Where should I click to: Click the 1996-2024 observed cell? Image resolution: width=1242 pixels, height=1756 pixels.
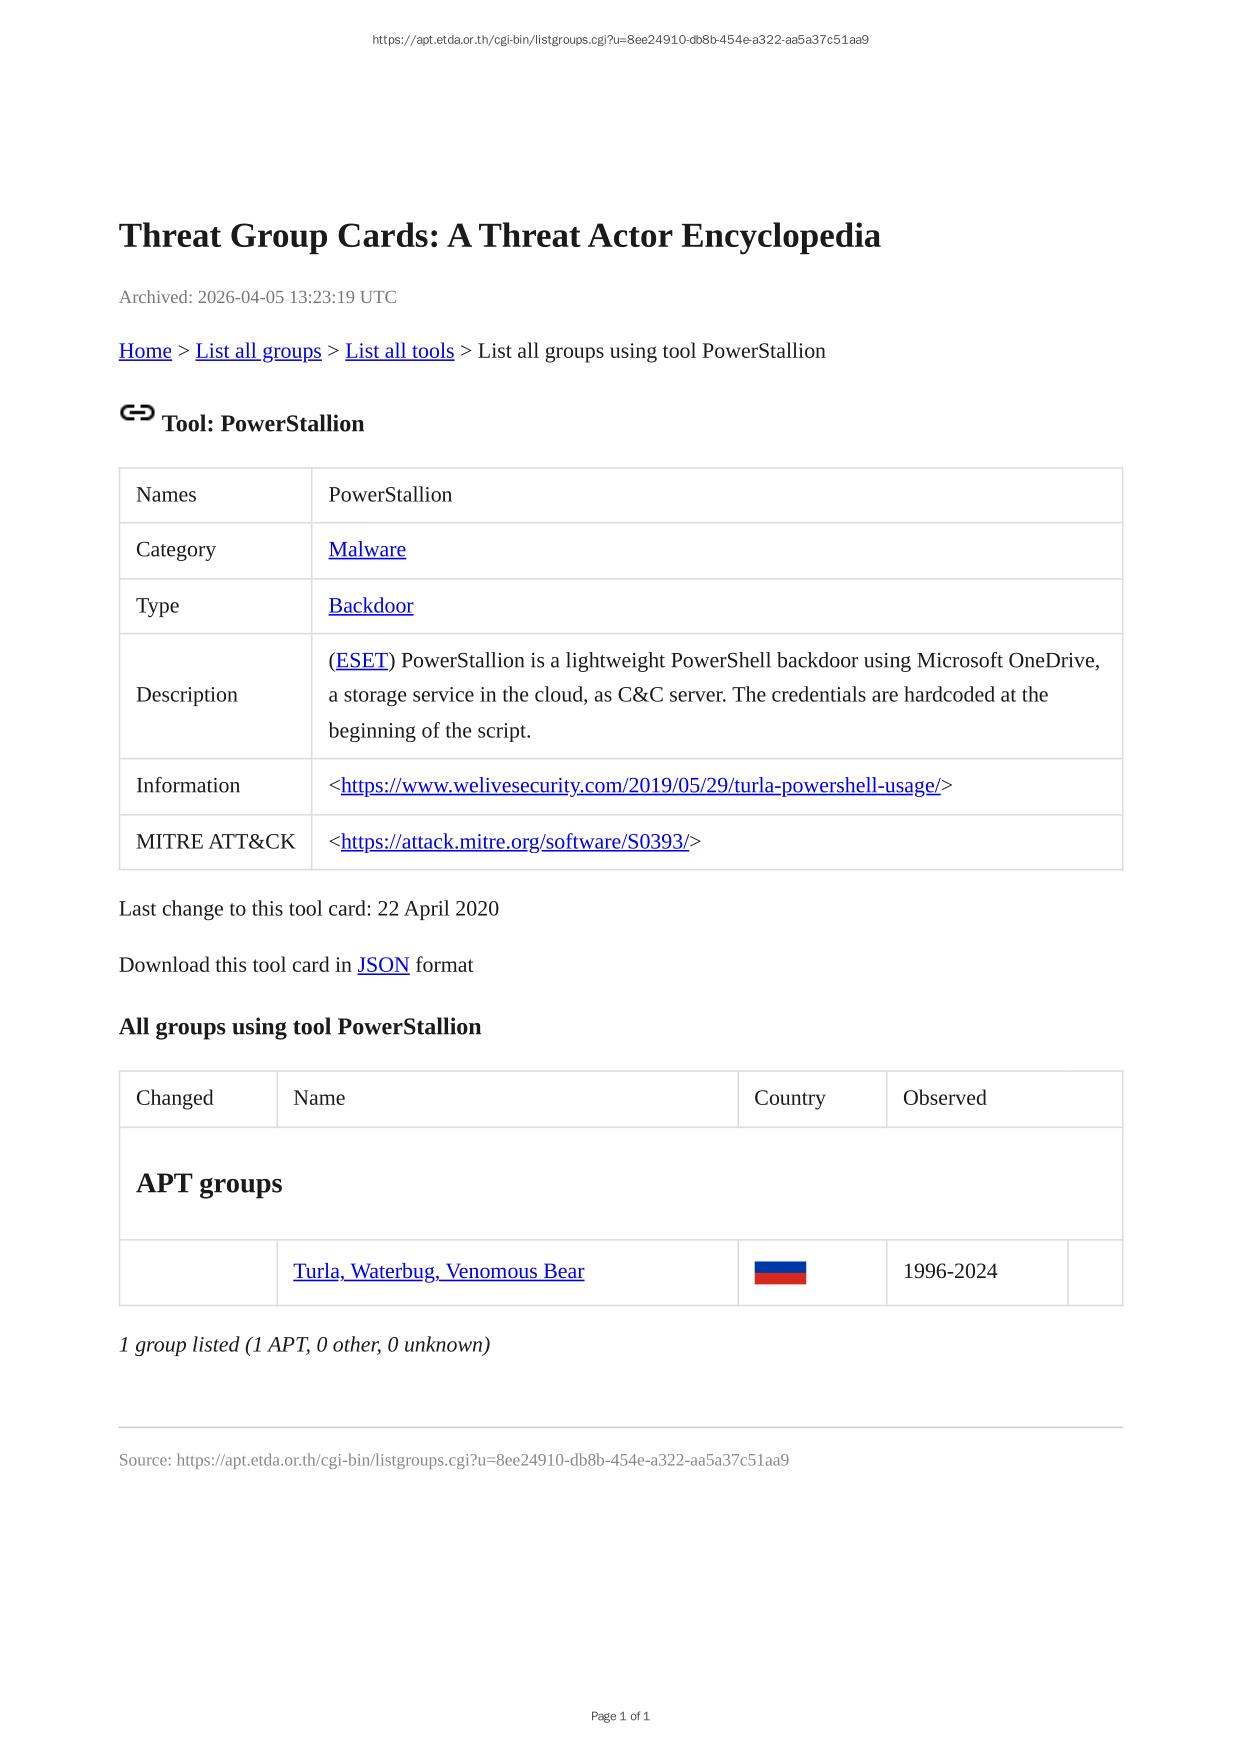point(949,1272)
